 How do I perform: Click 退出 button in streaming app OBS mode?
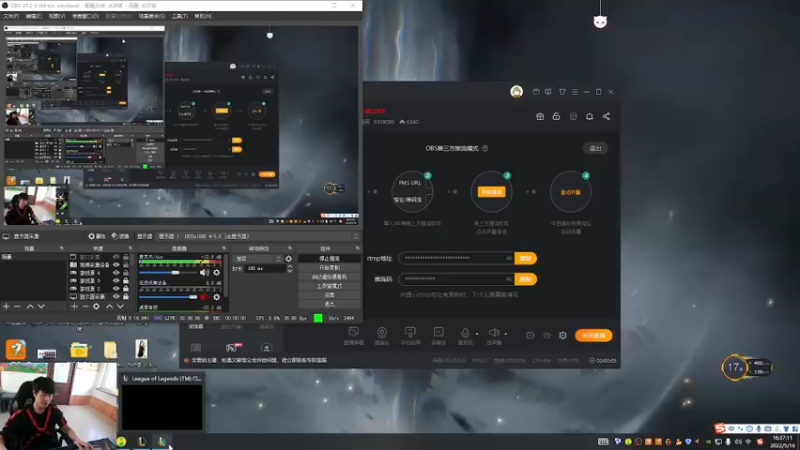click(595, 148)
